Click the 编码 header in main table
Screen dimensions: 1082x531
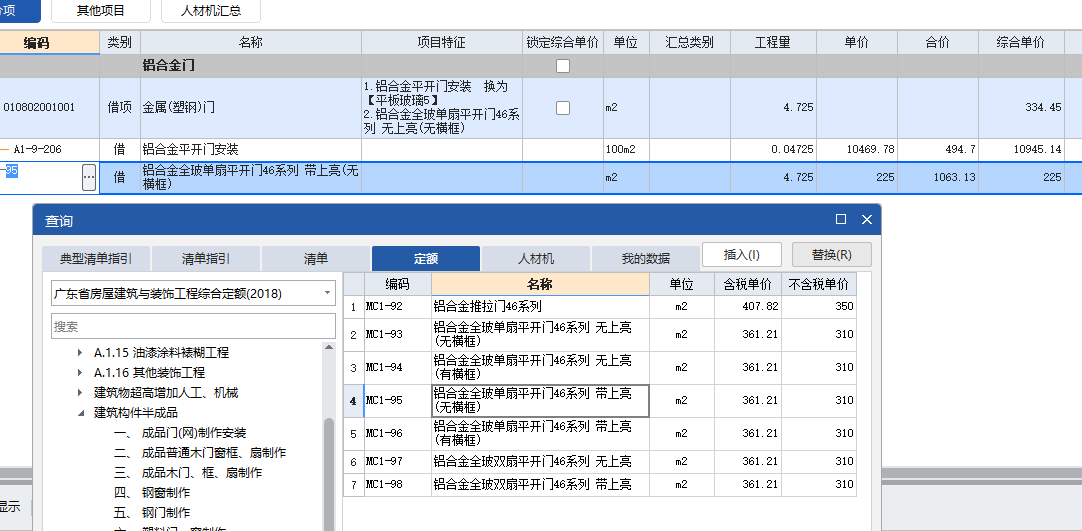[x=50, y=43]
